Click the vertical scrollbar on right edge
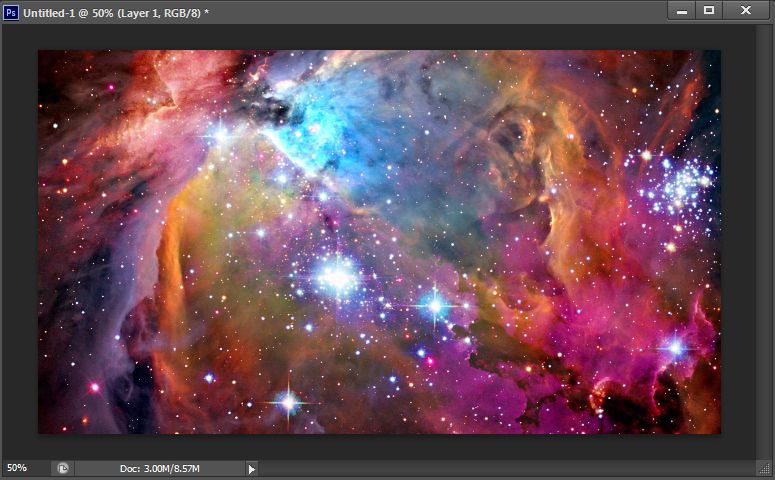The width and height of the screenshot is (775, 480). click(x=764, y=242)
